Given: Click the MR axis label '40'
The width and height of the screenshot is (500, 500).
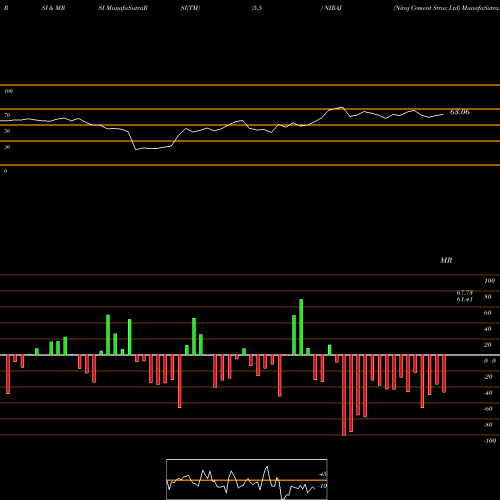Looking at the screenshot, I should (x=488, y=329).
